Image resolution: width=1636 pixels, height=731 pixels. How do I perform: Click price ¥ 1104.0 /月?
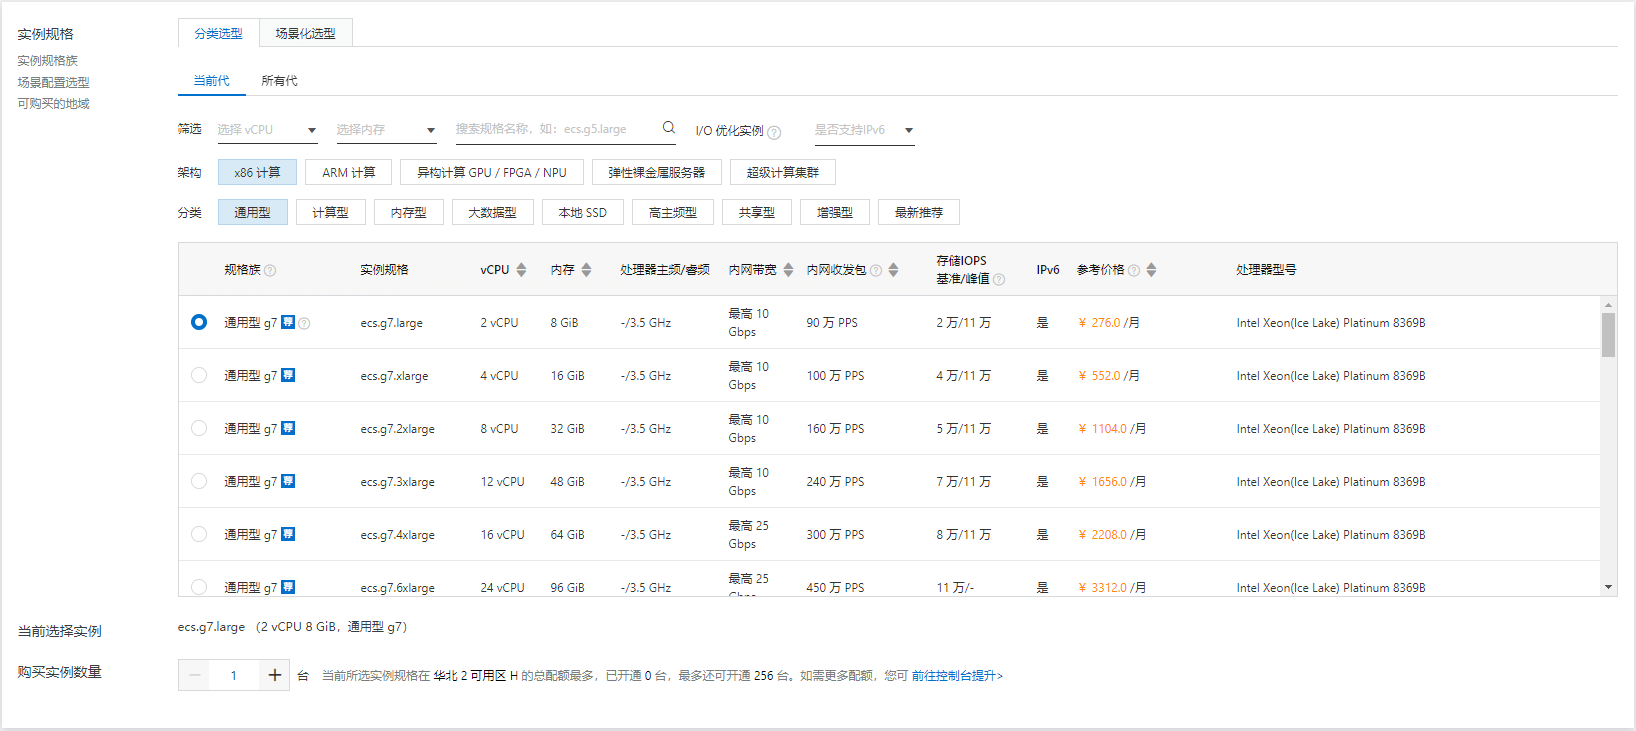[1112, 429]
